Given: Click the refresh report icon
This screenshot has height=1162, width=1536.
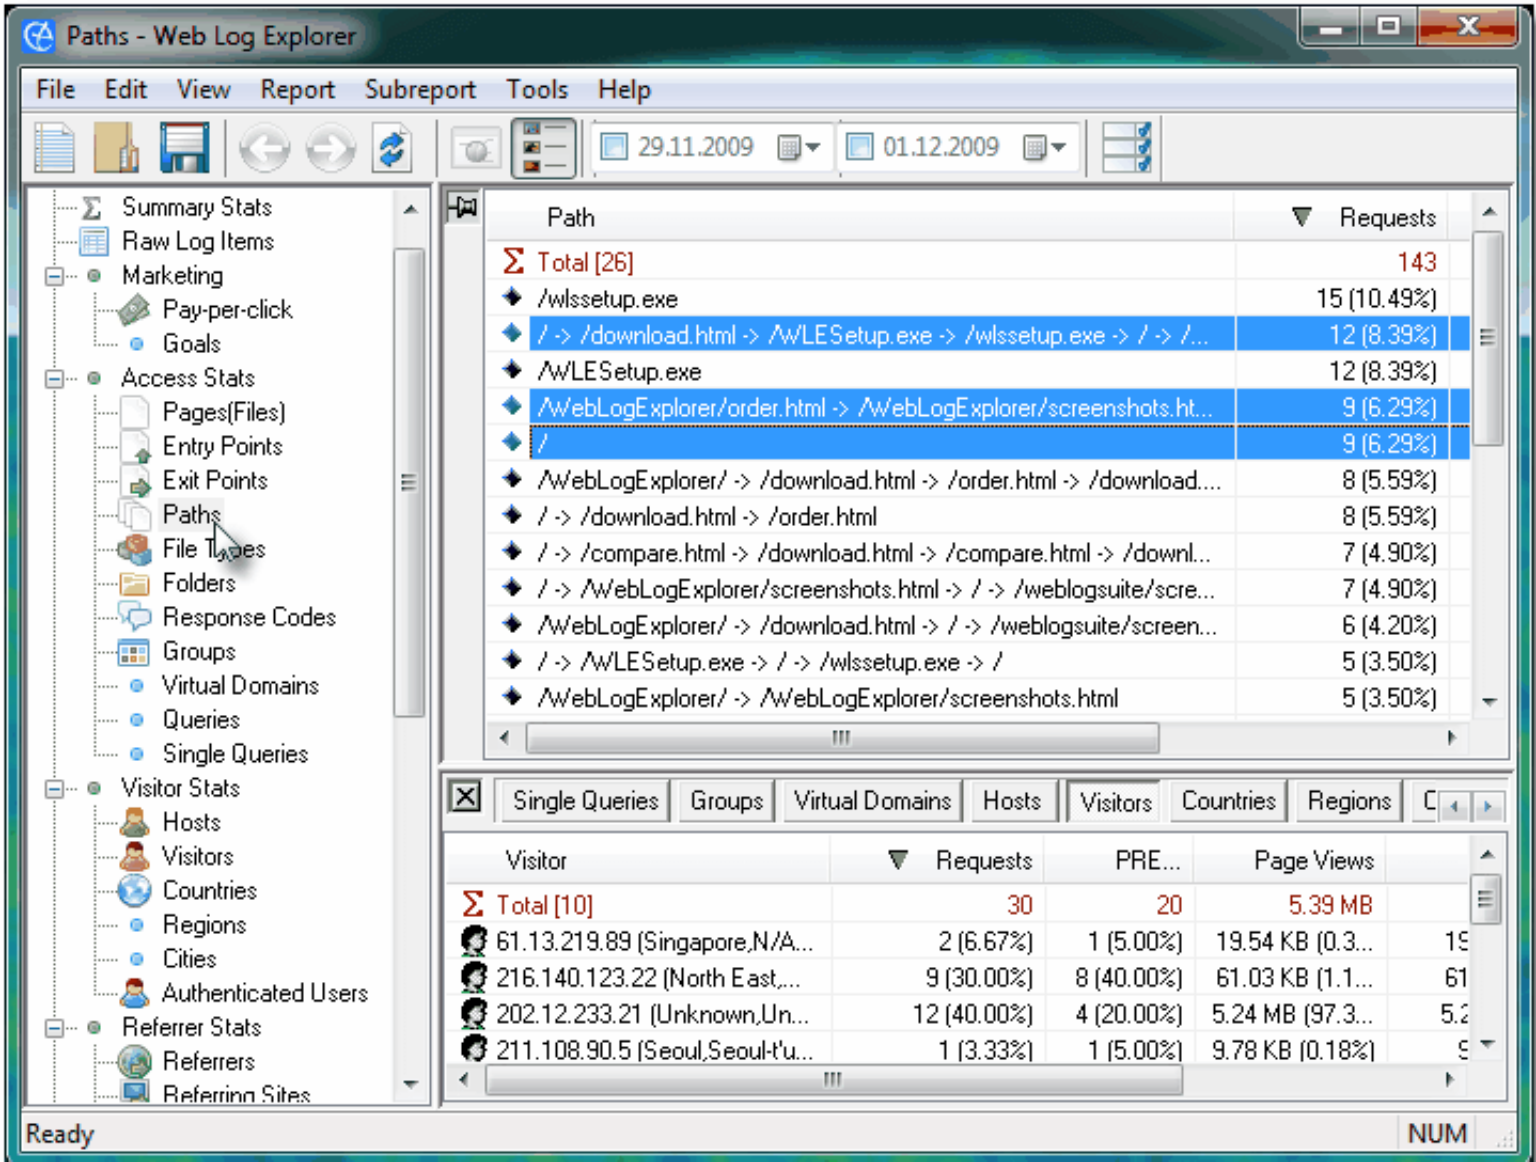Looking at the screenshot, I should (x=392, y=149).
